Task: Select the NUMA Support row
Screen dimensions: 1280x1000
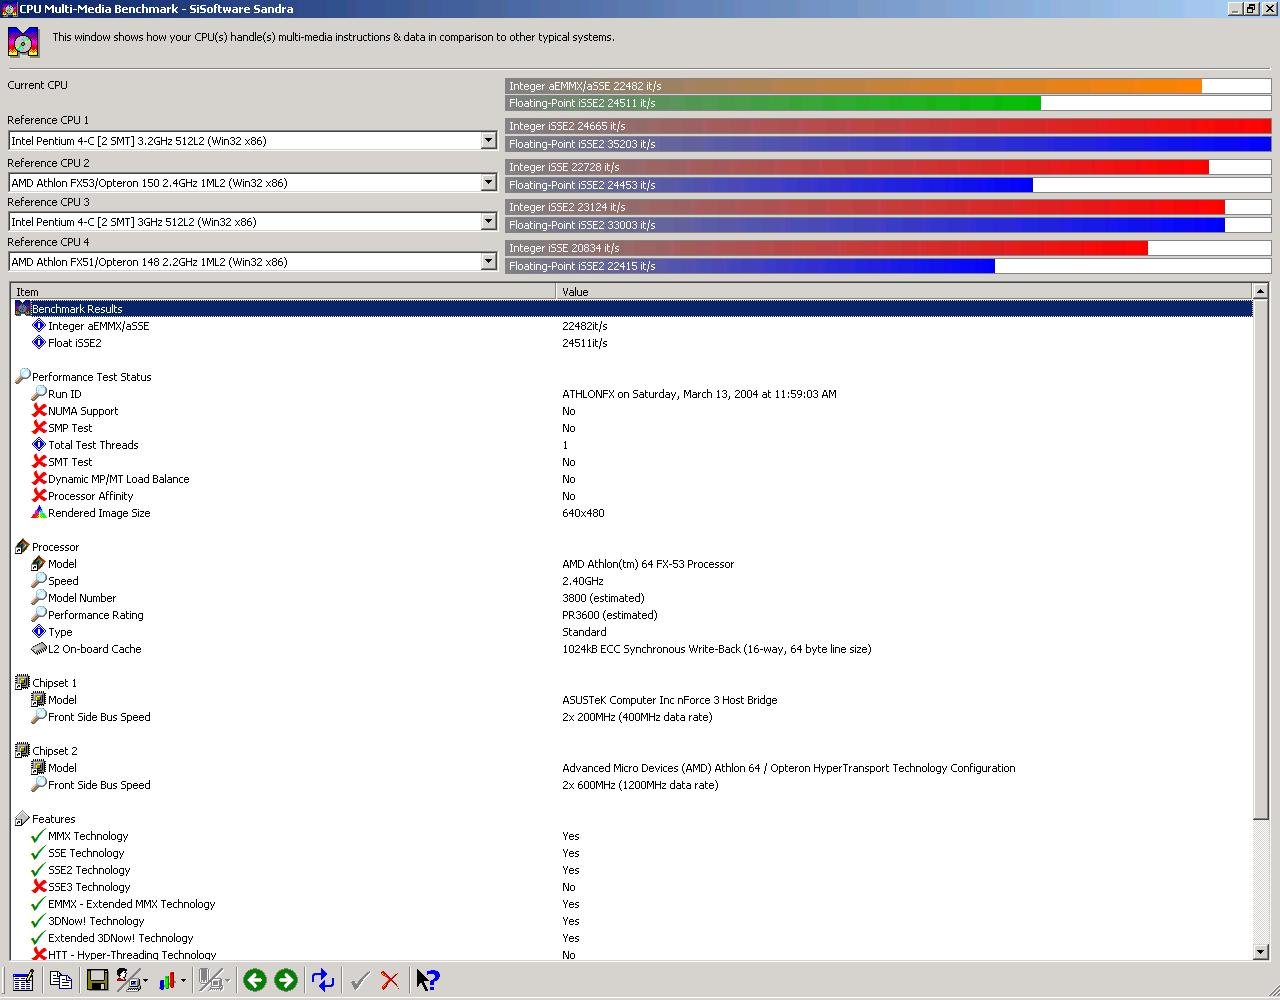Action: (632, 411)
